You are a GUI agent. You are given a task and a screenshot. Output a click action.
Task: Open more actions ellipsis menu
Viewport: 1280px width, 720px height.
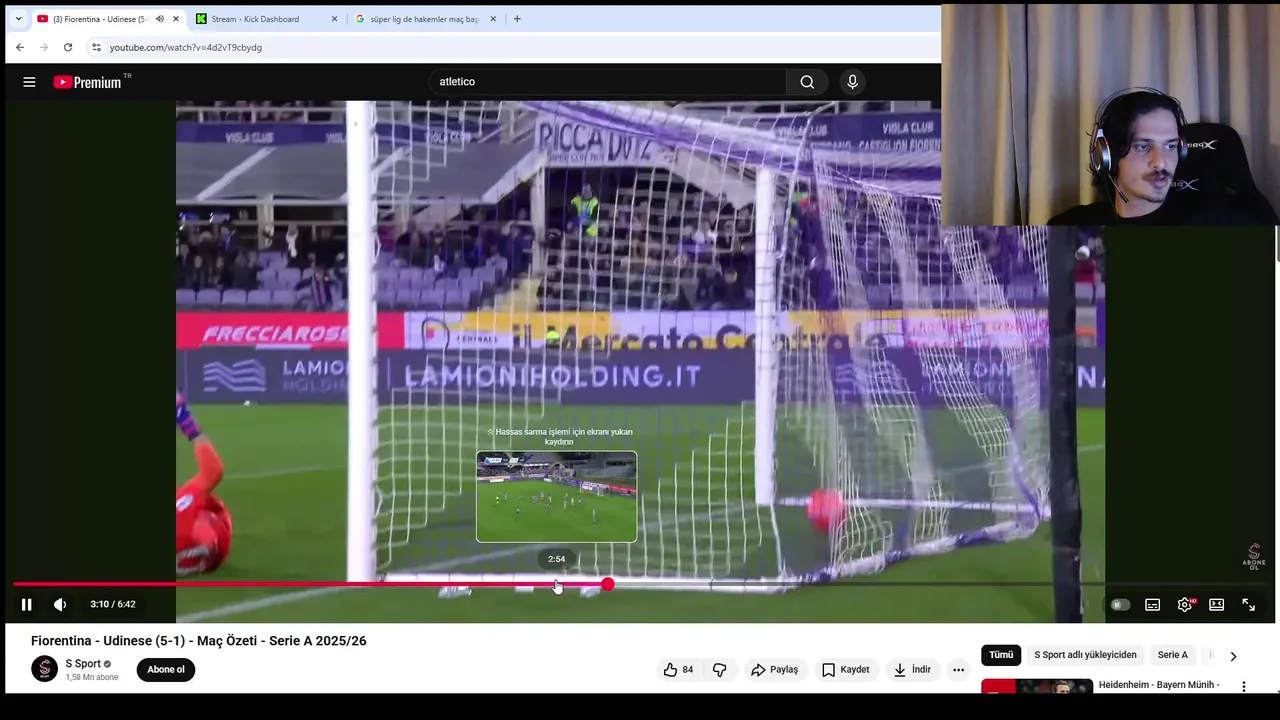point(958,670)
